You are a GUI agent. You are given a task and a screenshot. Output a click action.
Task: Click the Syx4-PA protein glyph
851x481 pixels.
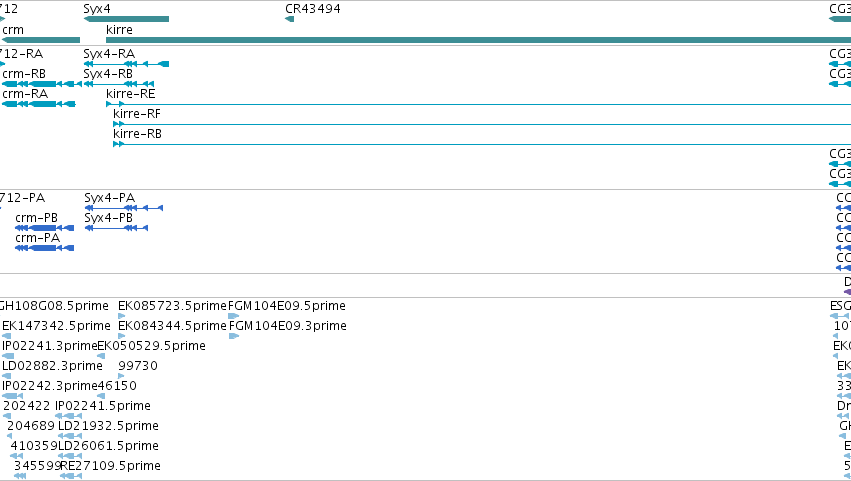point(124,208)
